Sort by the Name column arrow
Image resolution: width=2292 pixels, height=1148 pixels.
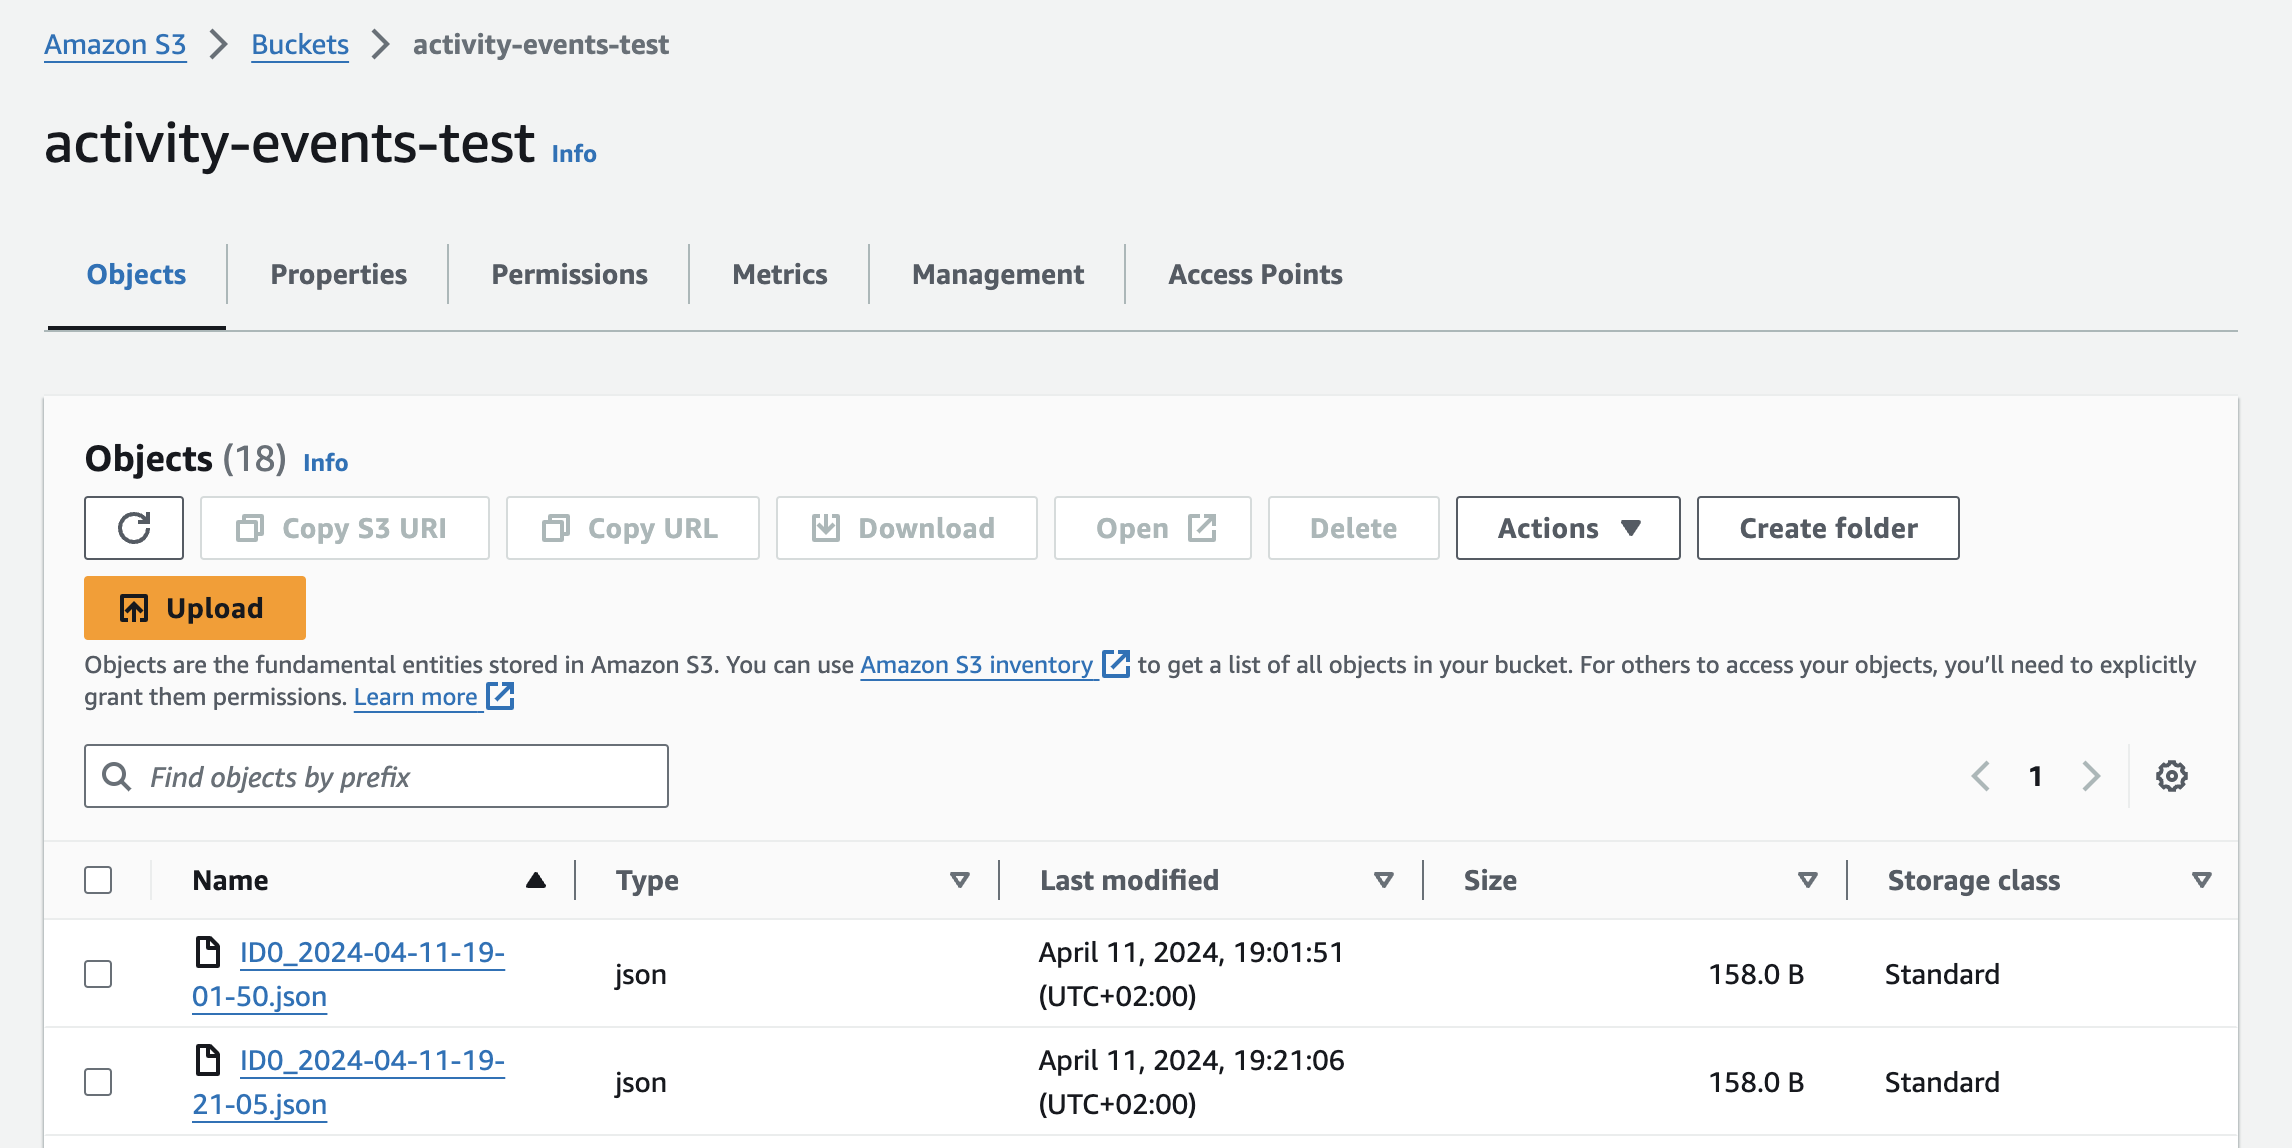point(536,880)
